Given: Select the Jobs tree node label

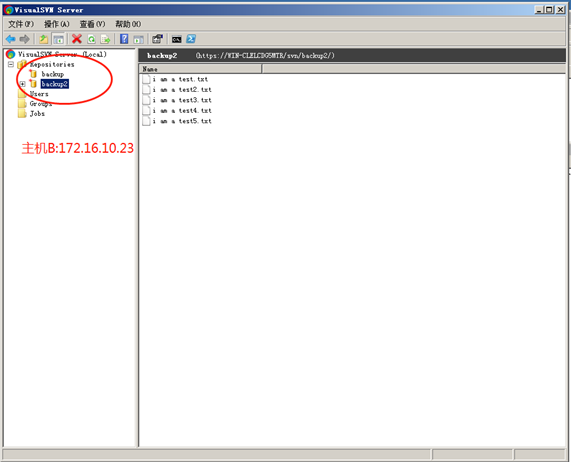Looking at the screenshot, I should click(x=37, y=114).
